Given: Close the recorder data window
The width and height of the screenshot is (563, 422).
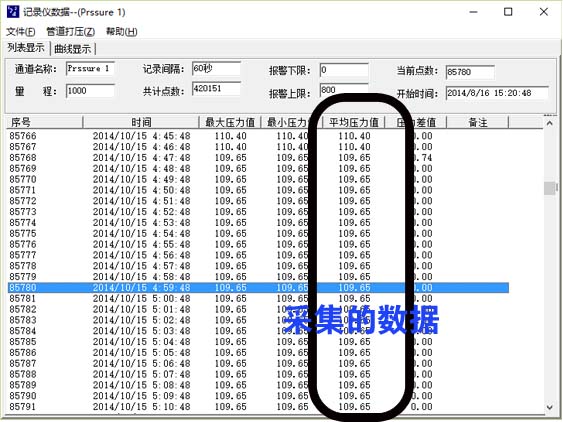Looking at the screenshot, I should (544, 12).
